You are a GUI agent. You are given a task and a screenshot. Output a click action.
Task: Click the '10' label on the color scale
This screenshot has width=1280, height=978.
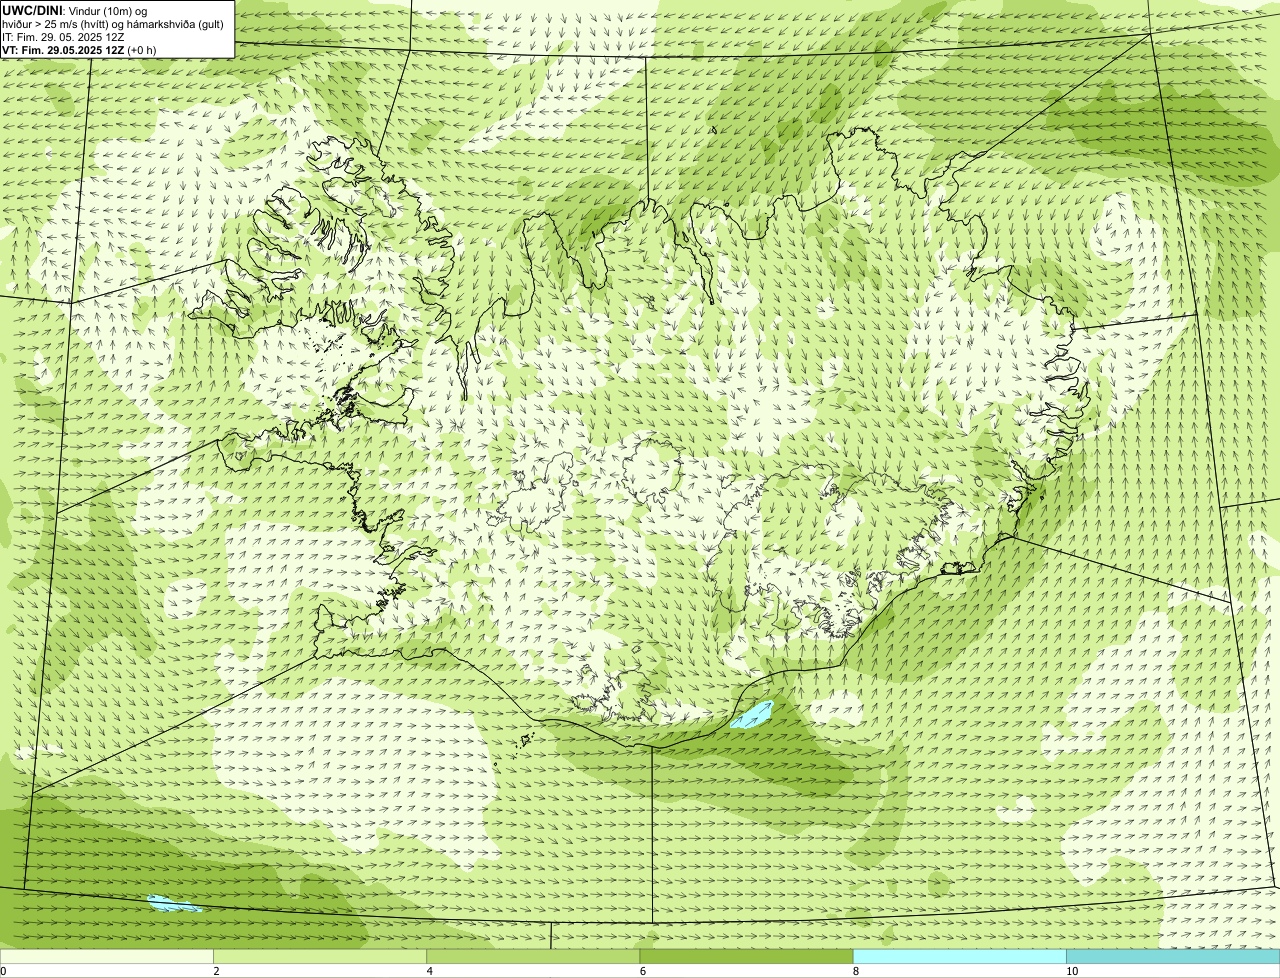point(1071,971)
